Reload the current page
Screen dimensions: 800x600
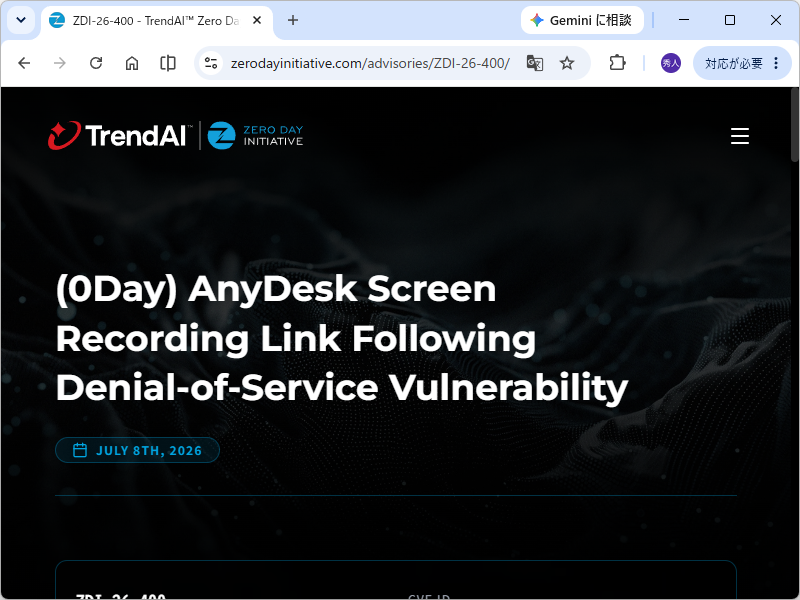coord(96,63)
